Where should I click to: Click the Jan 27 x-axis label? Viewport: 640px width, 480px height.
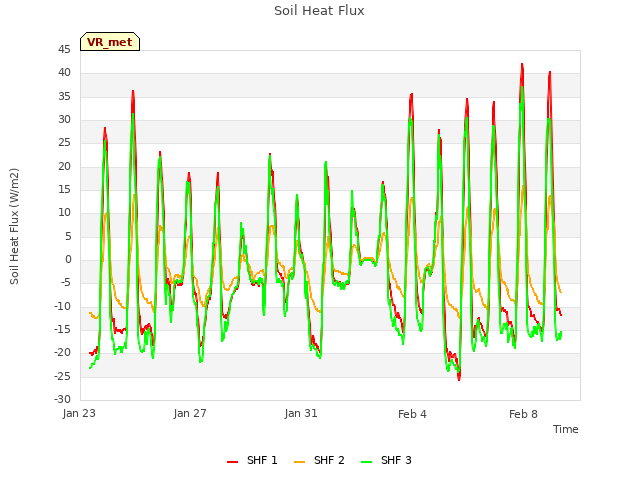(x=190, y=413)
